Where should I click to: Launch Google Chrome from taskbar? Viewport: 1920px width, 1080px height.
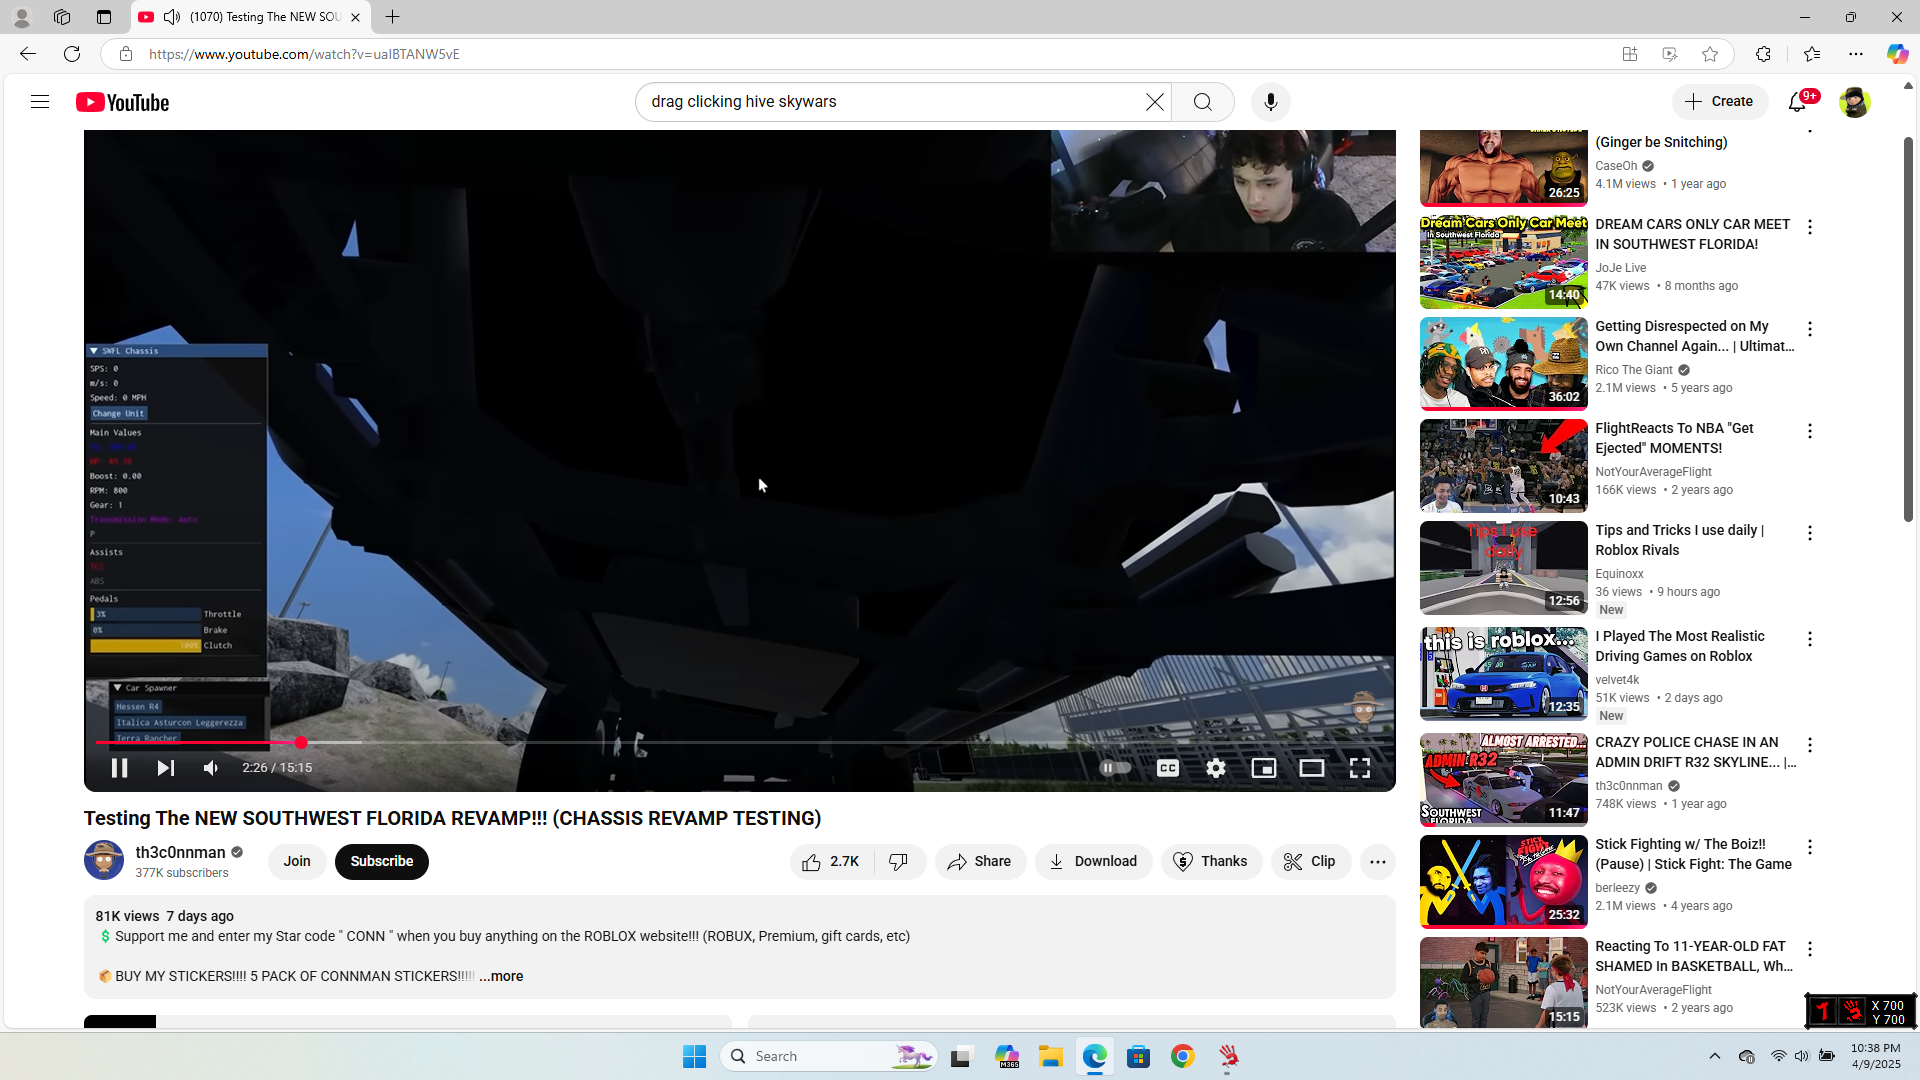coord(1183,1056)
